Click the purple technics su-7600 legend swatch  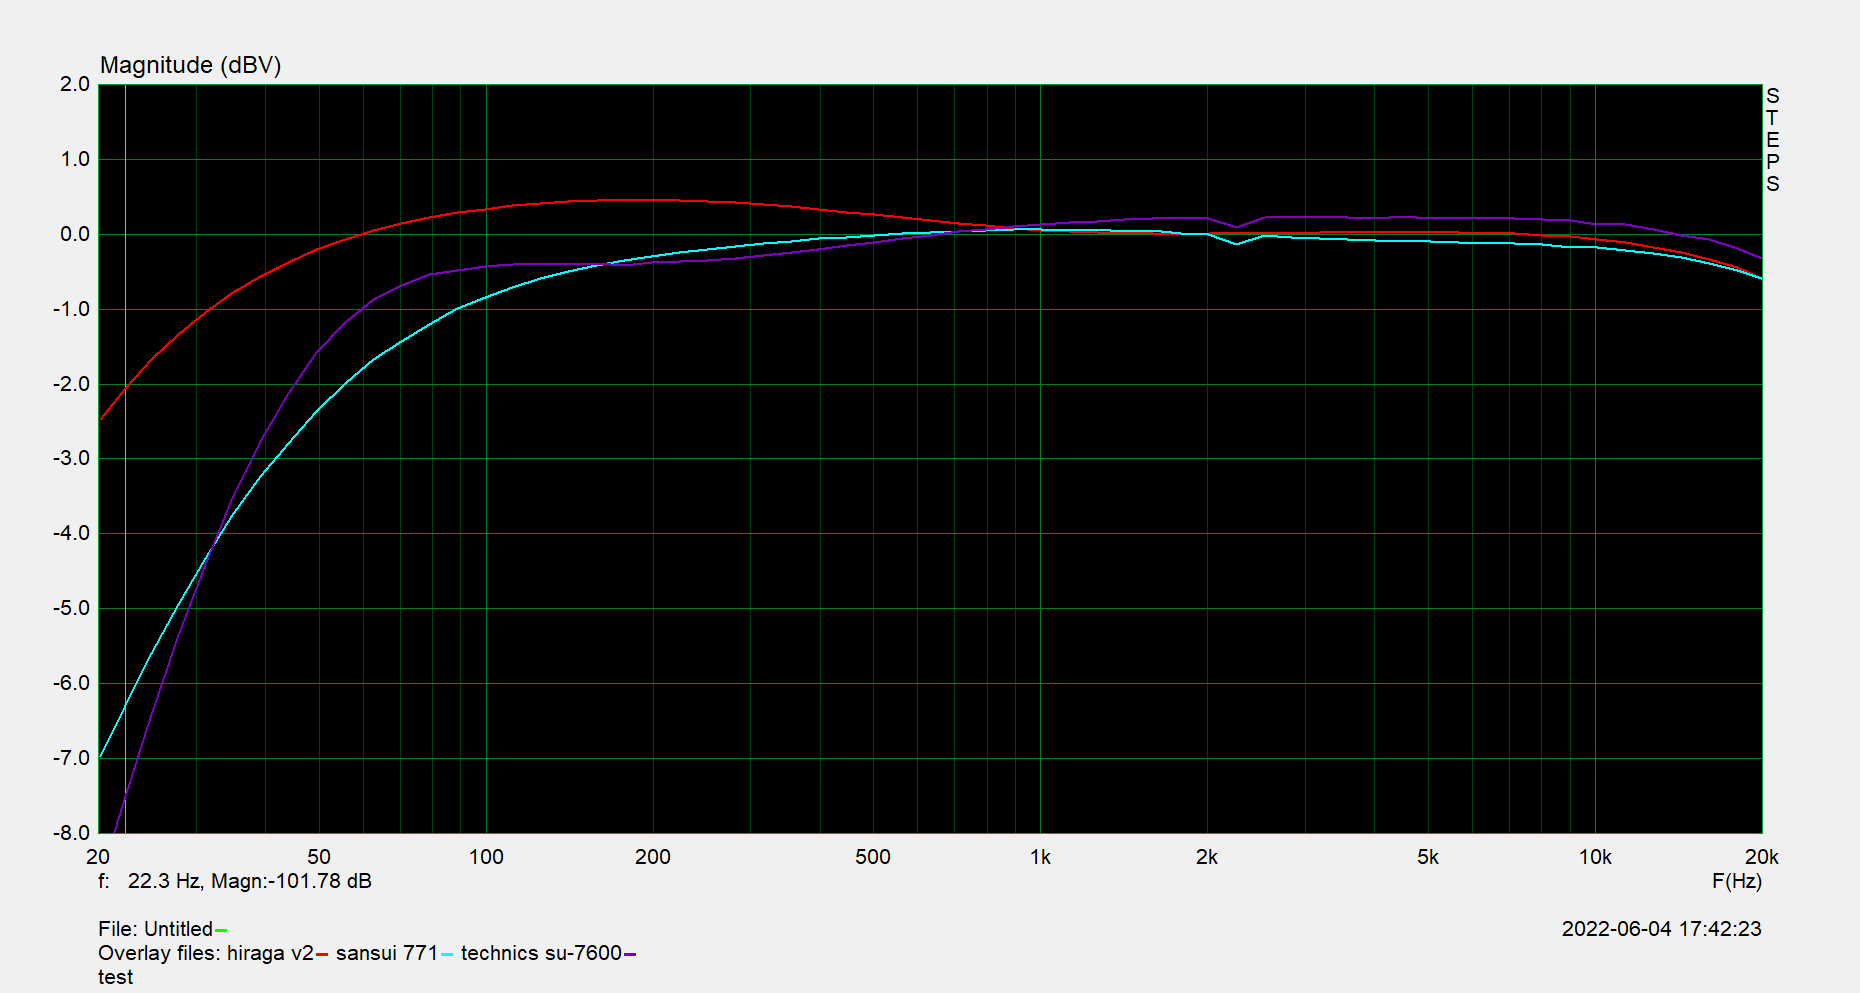(630, 955)
